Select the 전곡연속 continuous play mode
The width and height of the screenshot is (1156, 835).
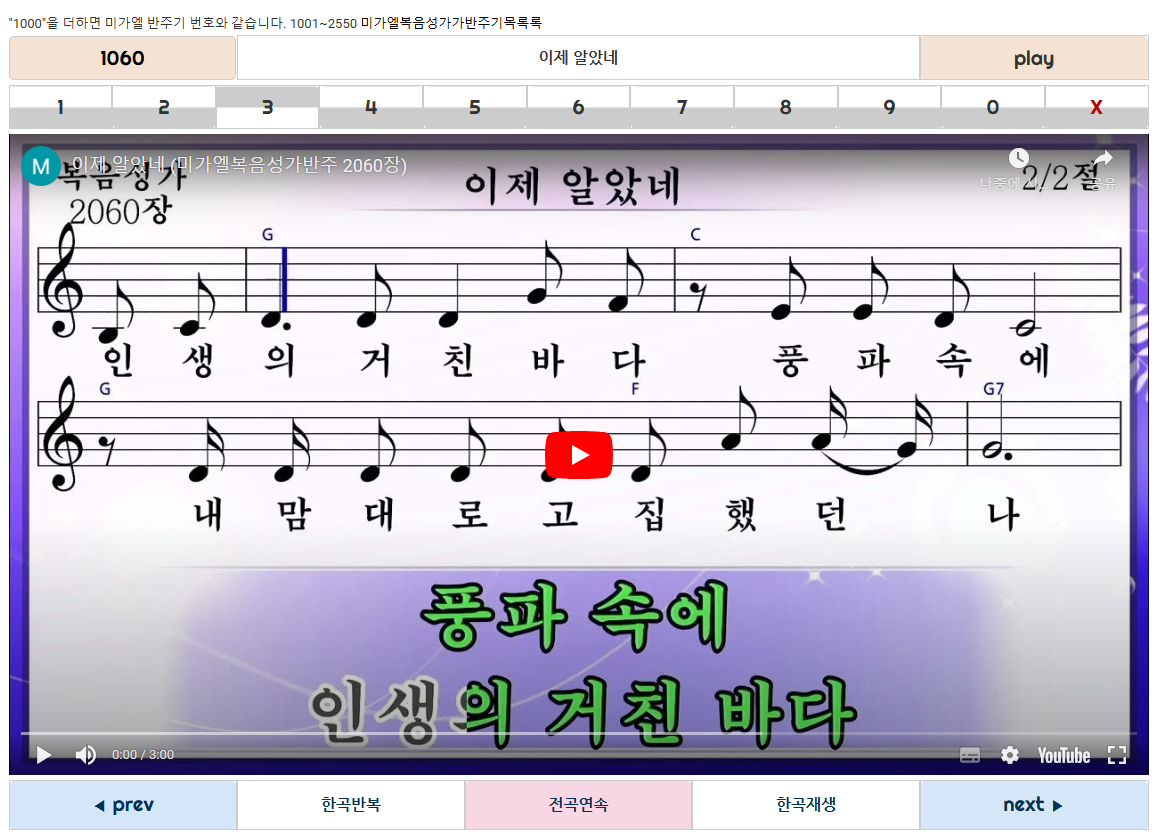[578, 805]
